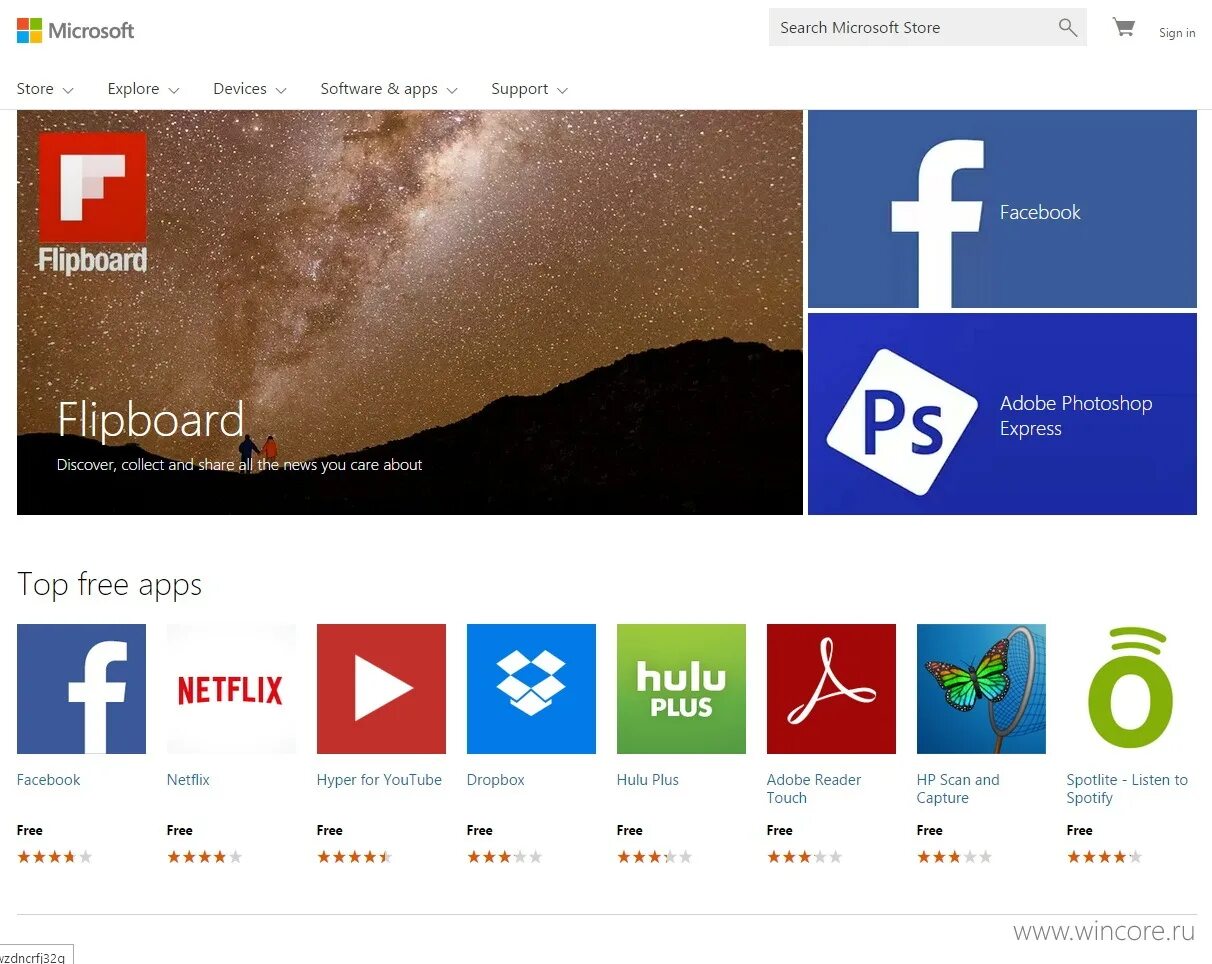The height and width of the screenshot is (964, 1212).
Task: Open the featured Facebook tile
Action: pos(1002,209)
